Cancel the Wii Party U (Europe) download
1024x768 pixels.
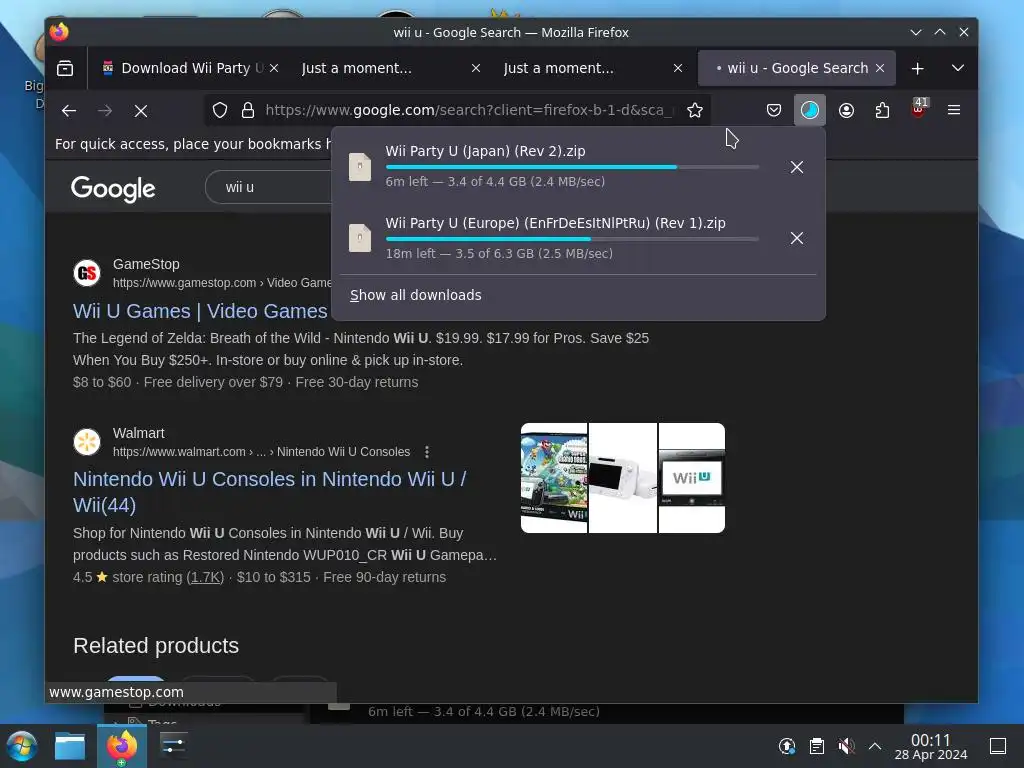(x=797, y=238)
